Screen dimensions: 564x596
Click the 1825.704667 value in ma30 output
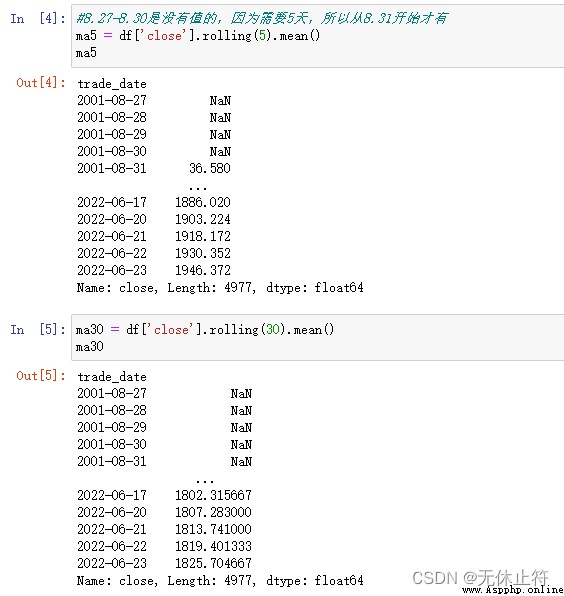point(213,563)
